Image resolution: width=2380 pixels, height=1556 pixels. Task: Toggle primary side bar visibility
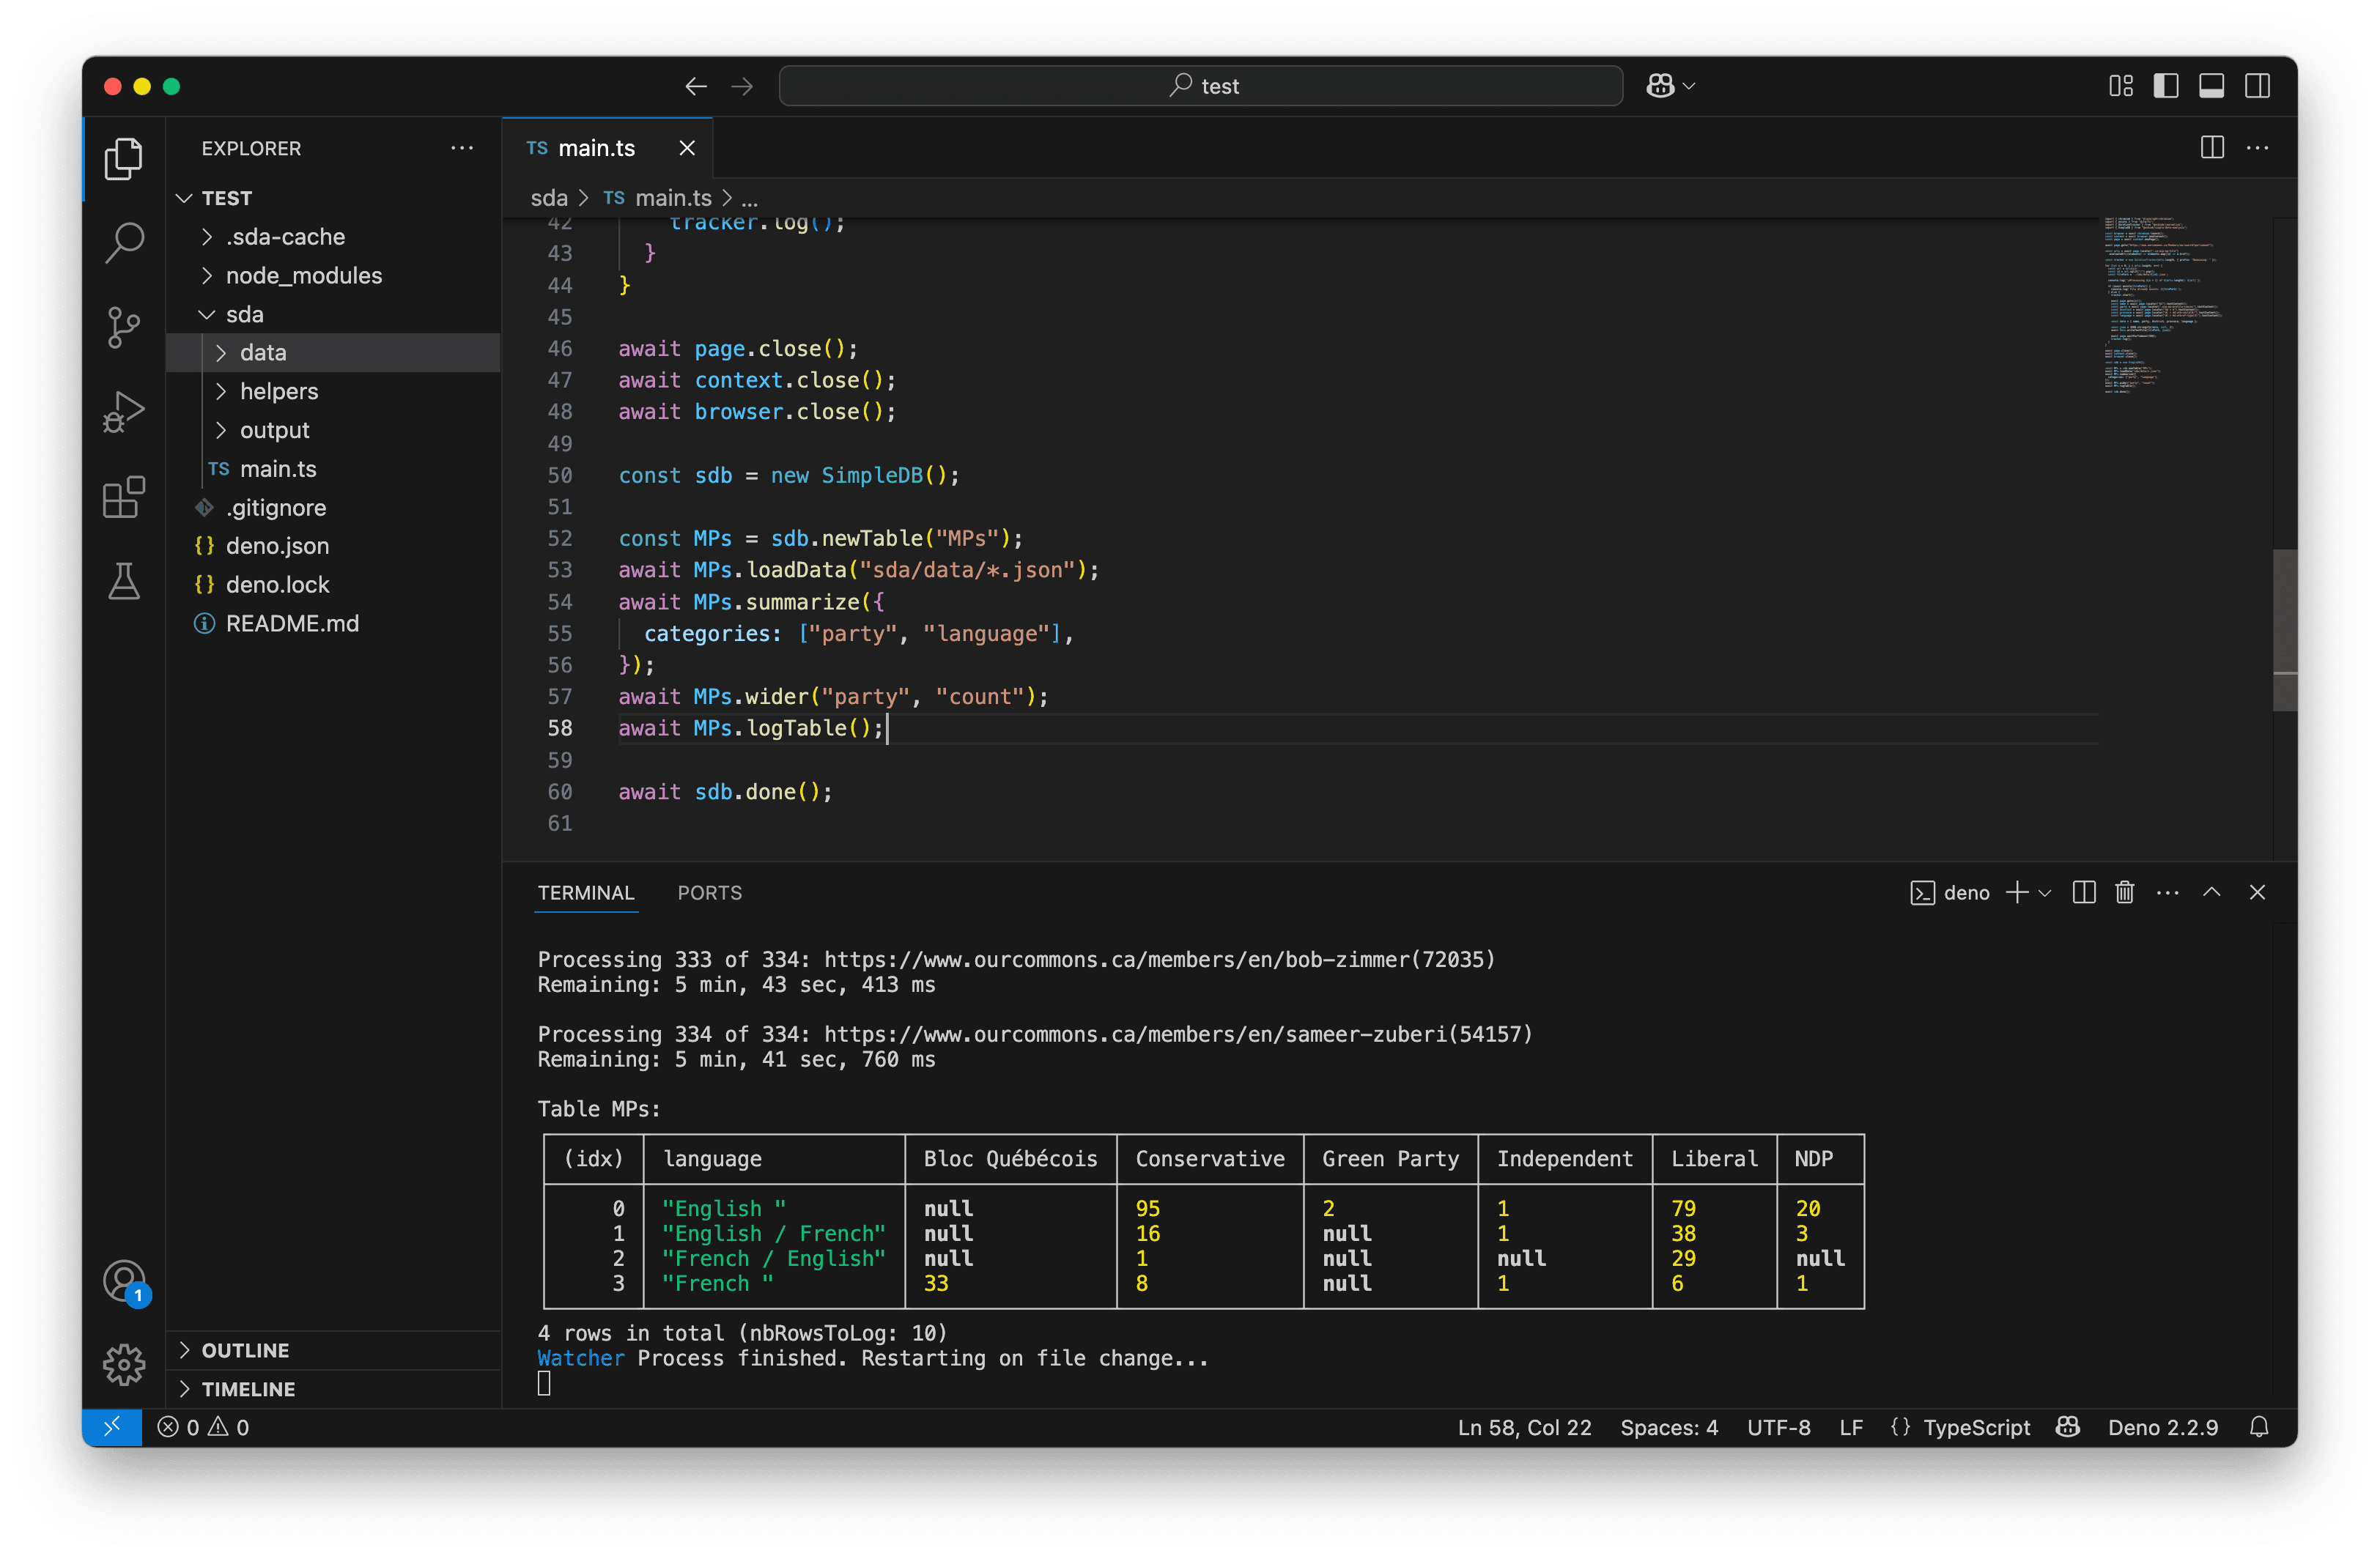click(2166, 86)
